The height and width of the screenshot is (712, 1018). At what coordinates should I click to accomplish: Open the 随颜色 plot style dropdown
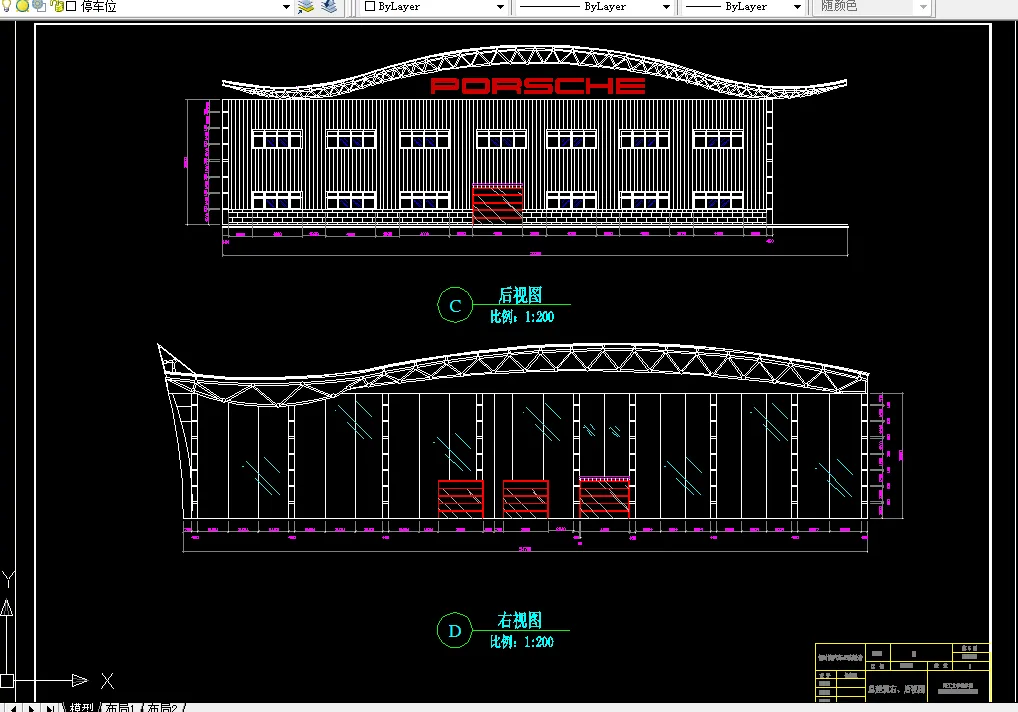point(923,6)
